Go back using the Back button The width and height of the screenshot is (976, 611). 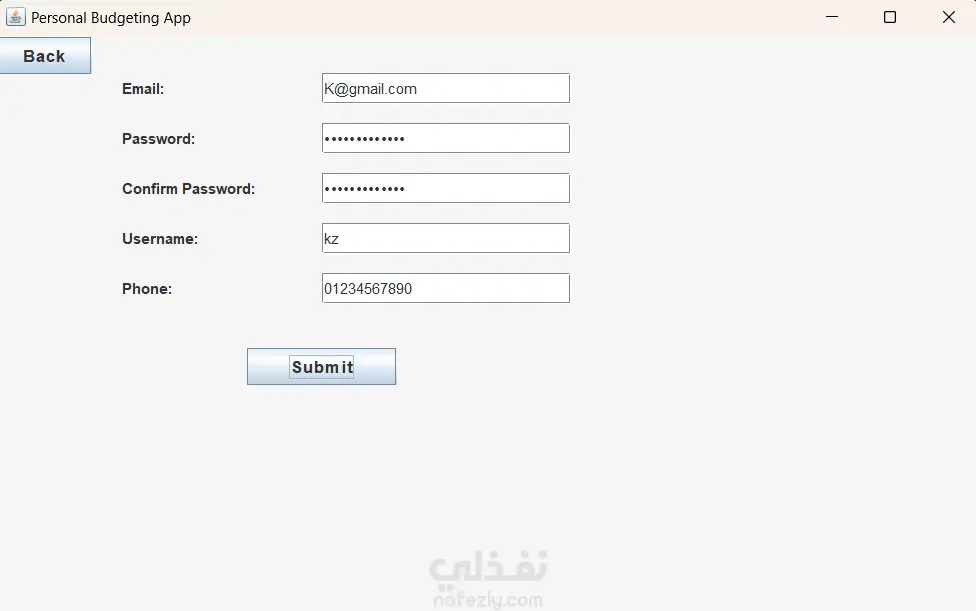(x=45, y=56)
